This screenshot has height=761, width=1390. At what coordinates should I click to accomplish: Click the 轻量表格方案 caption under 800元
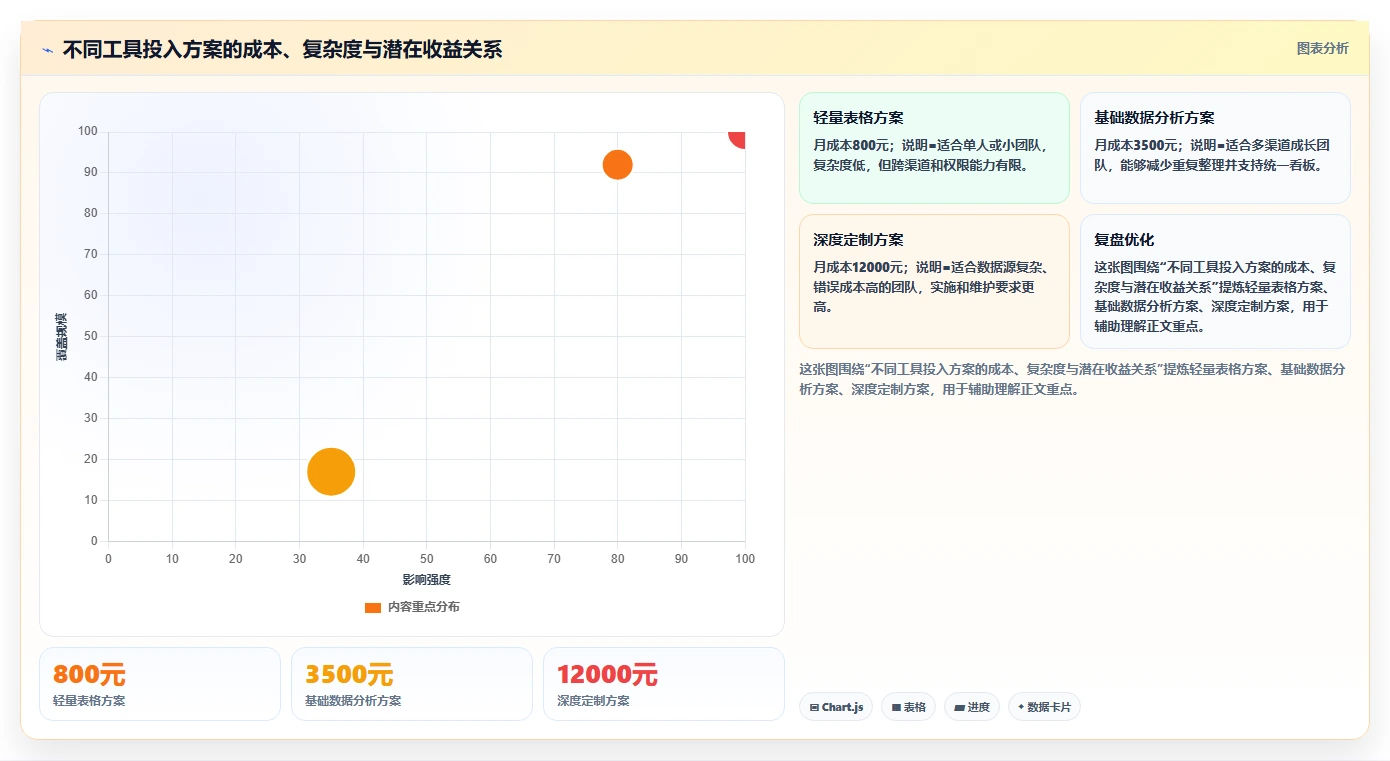(x=89, y=701)
